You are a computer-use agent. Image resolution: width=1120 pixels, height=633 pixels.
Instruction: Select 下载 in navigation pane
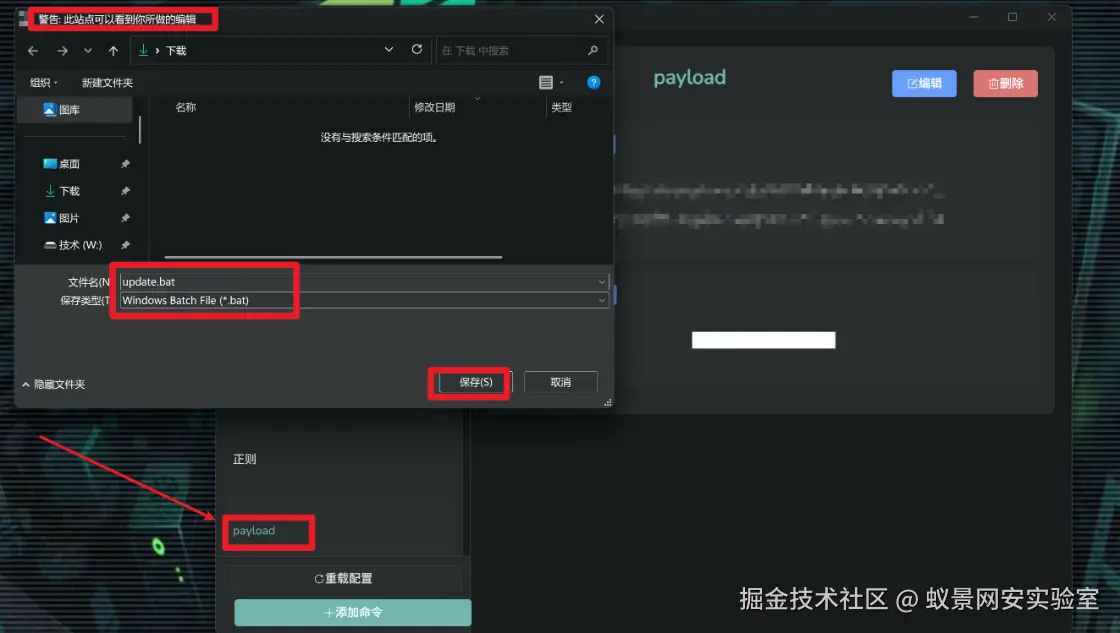(x=69, y=191)
